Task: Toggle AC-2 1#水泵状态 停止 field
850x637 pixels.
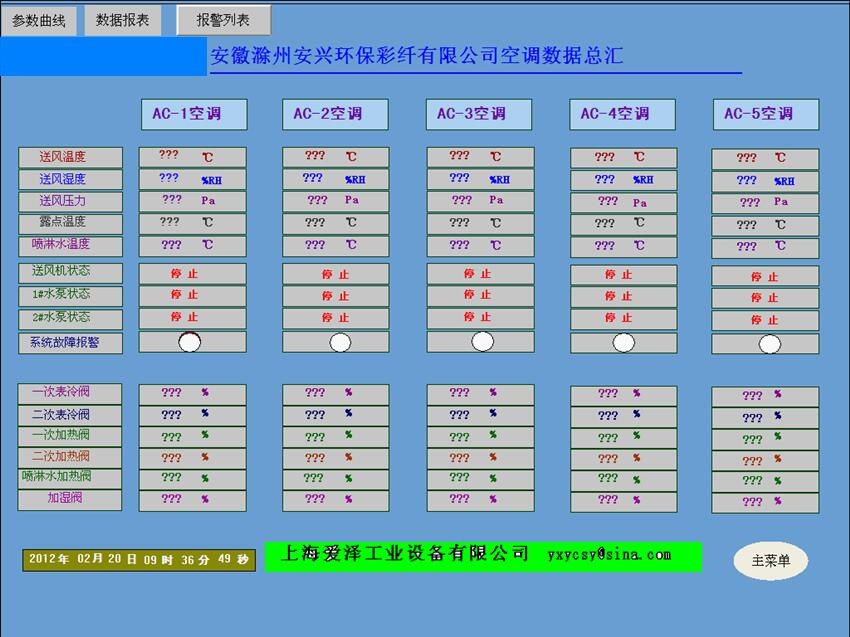Action: 335,296
